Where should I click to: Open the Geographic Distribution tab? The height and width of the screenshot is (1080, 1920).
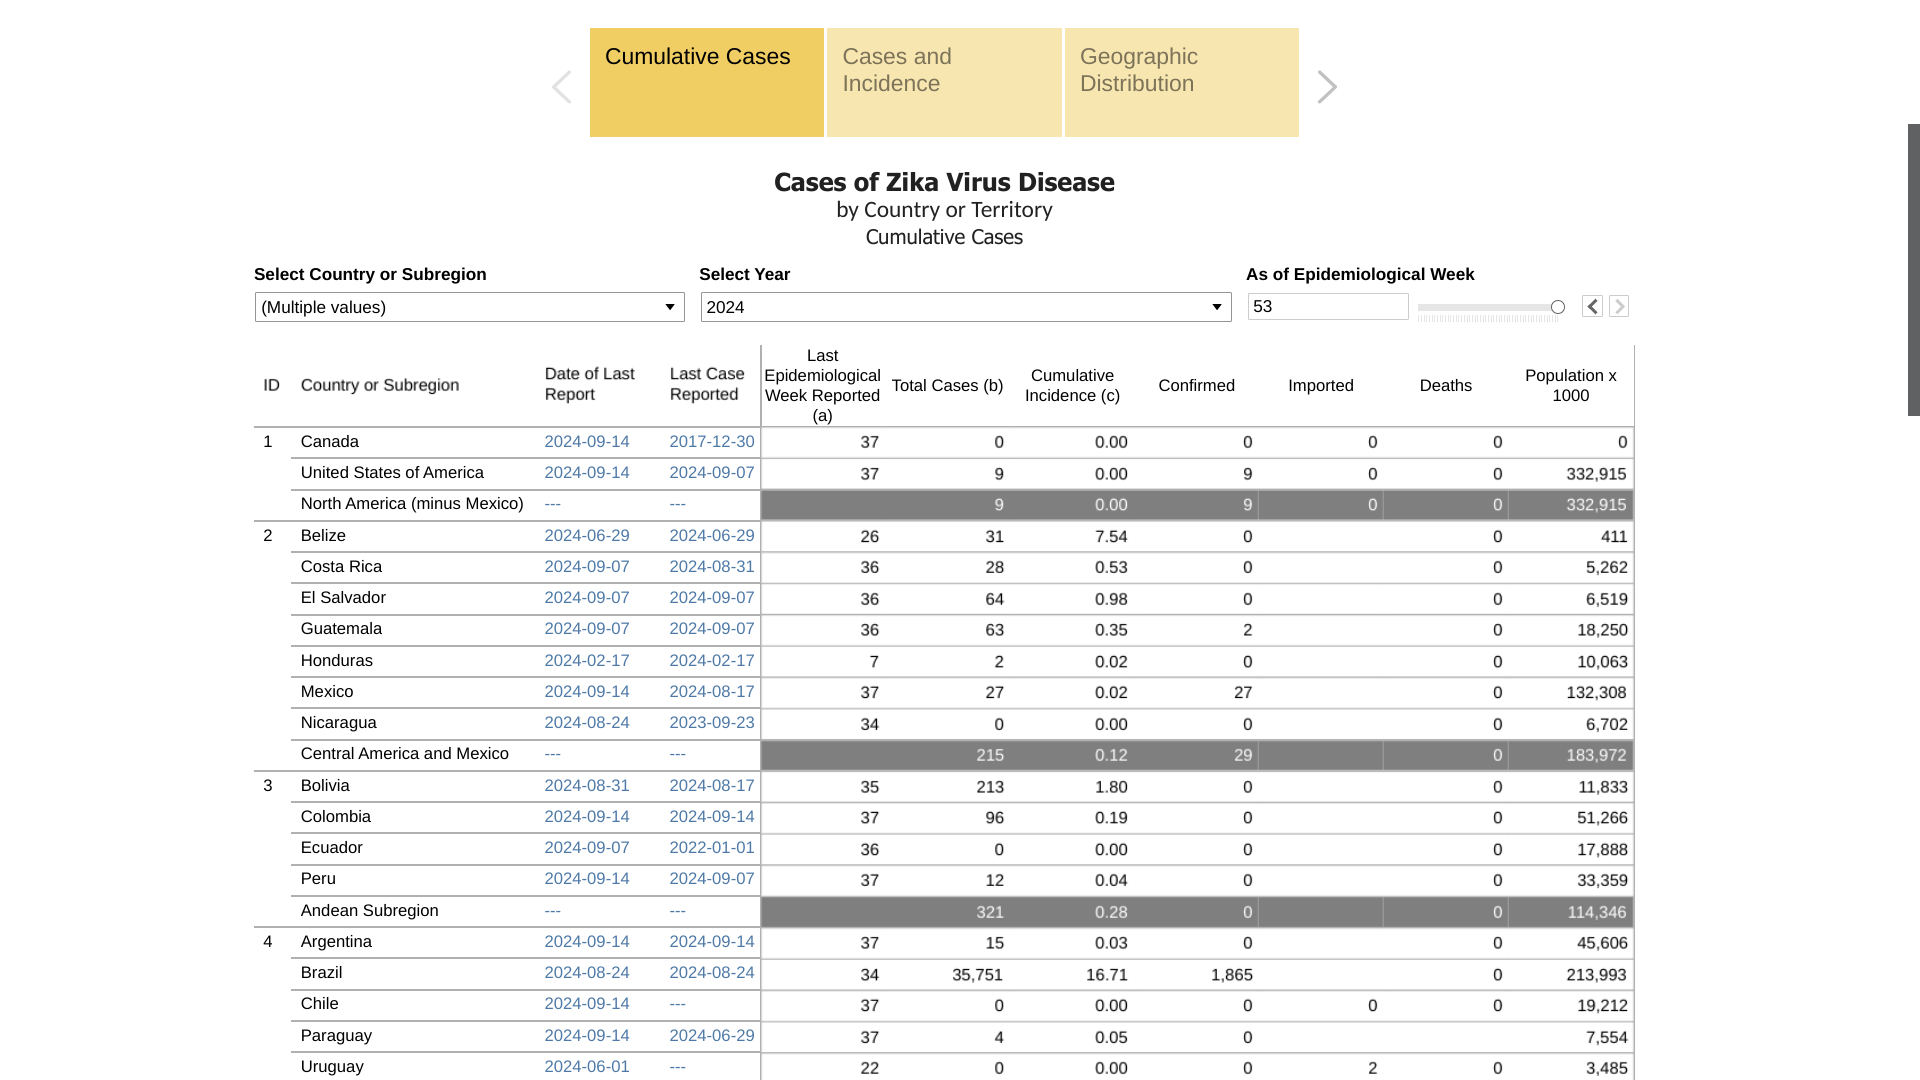pos(1181,82)
